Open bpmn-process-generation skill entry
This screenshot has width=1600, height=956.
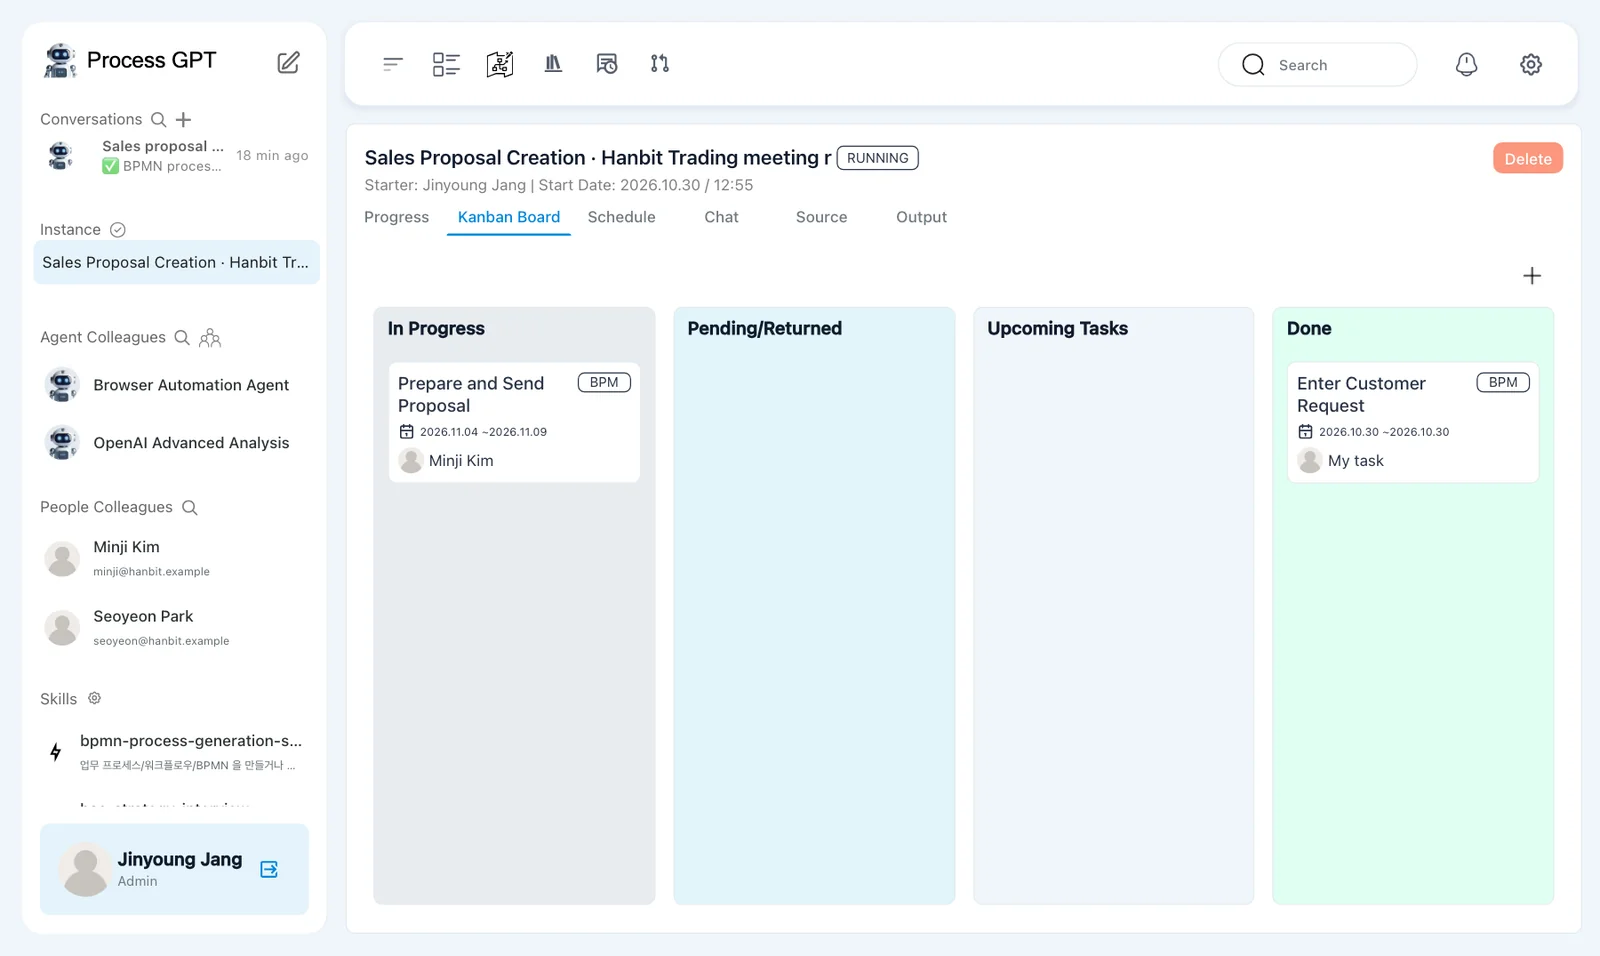[x=176, y=751]
